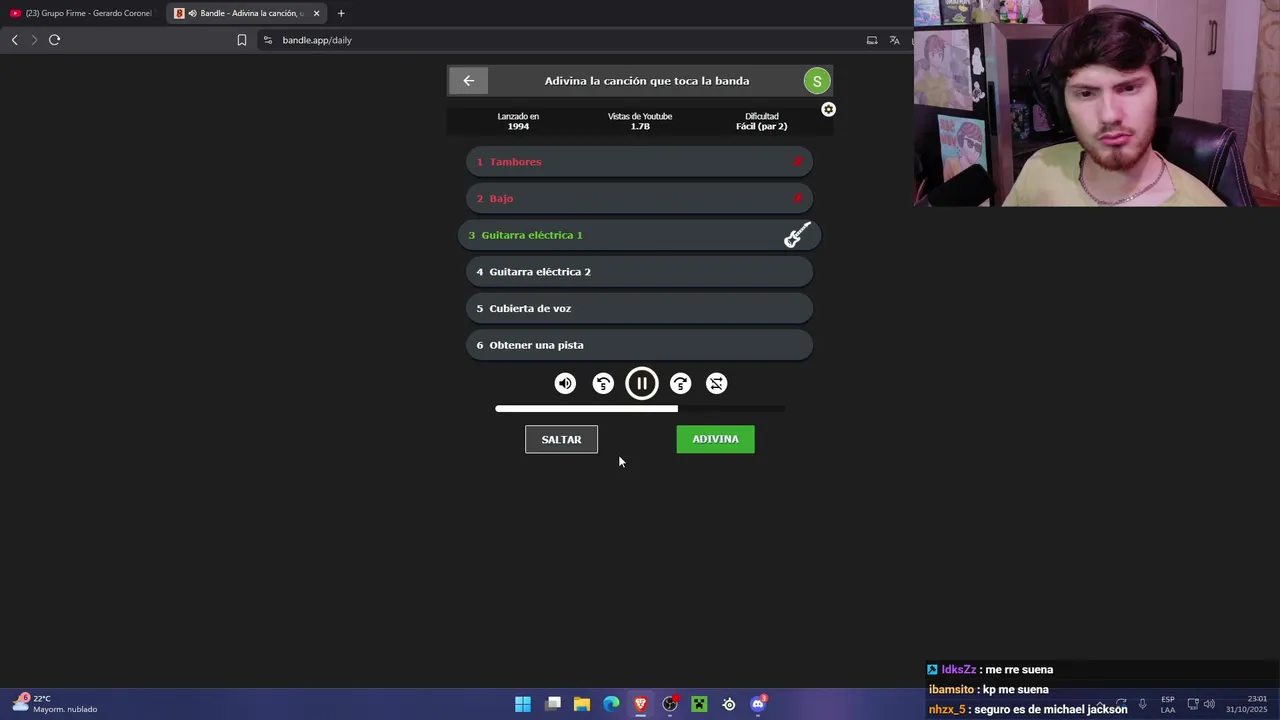Viewport: 1280px width, 720px height.
Task: Go back in browser history
Action: coord(14,40)
